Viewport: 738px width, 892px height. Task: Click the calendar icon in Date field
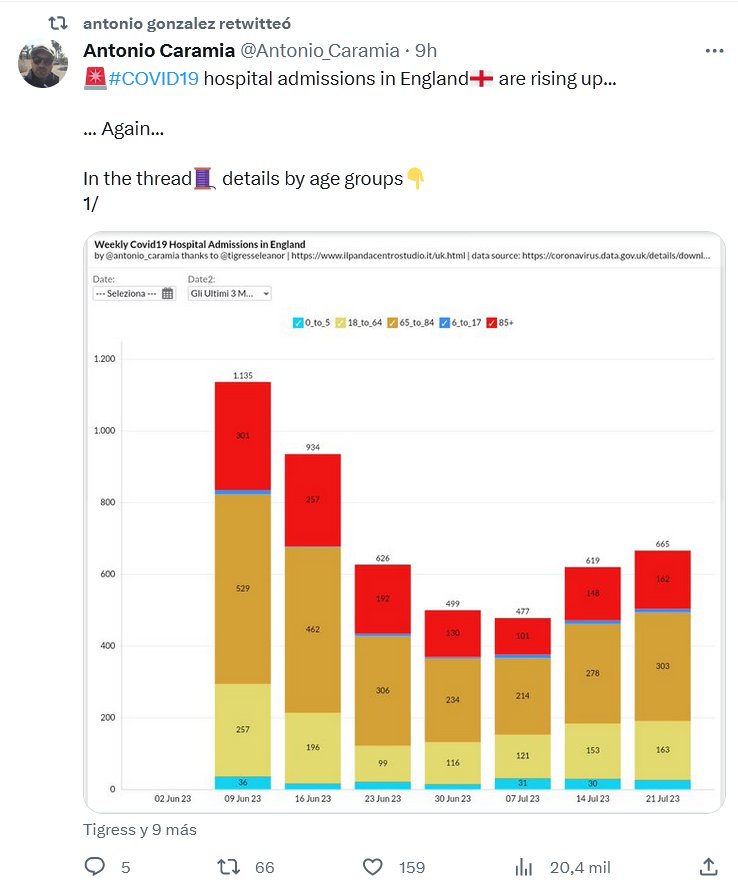tap(167, 294)
